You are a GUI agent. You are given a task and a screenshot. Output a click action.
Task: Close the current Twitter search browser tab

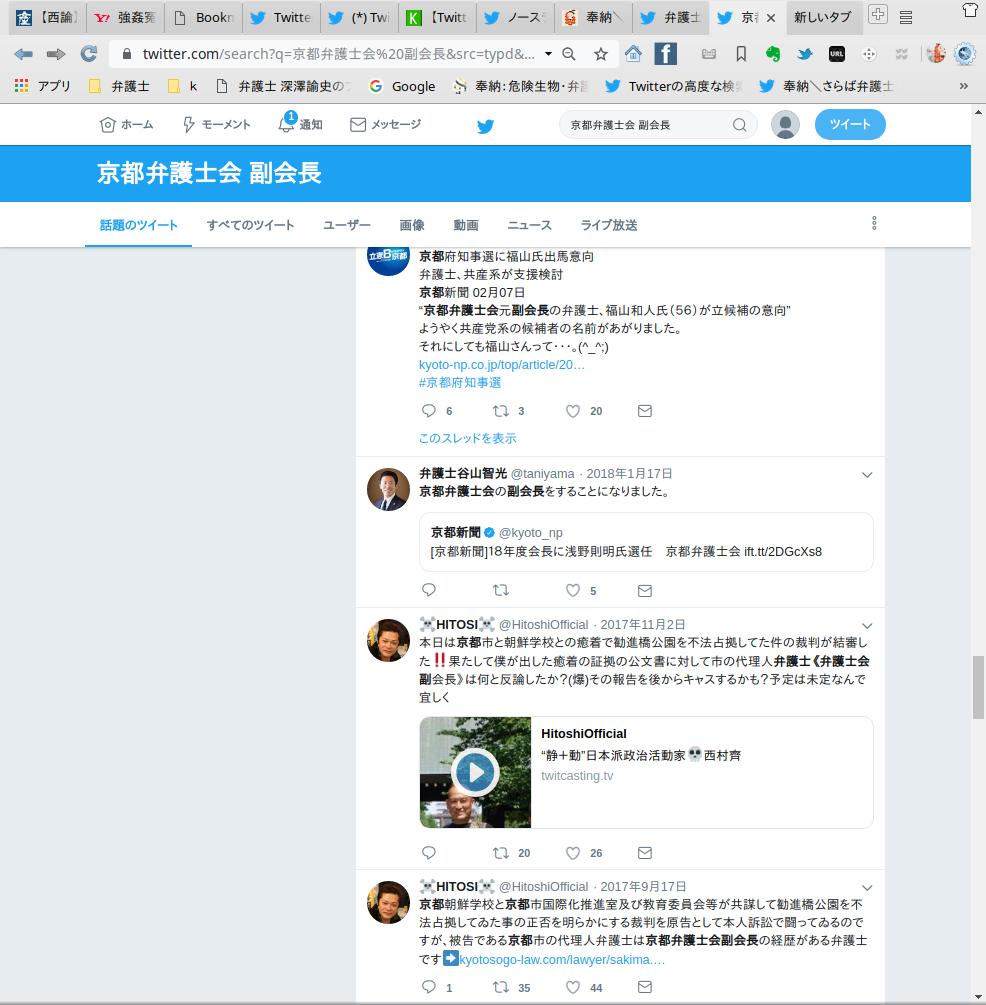(771, 18)
